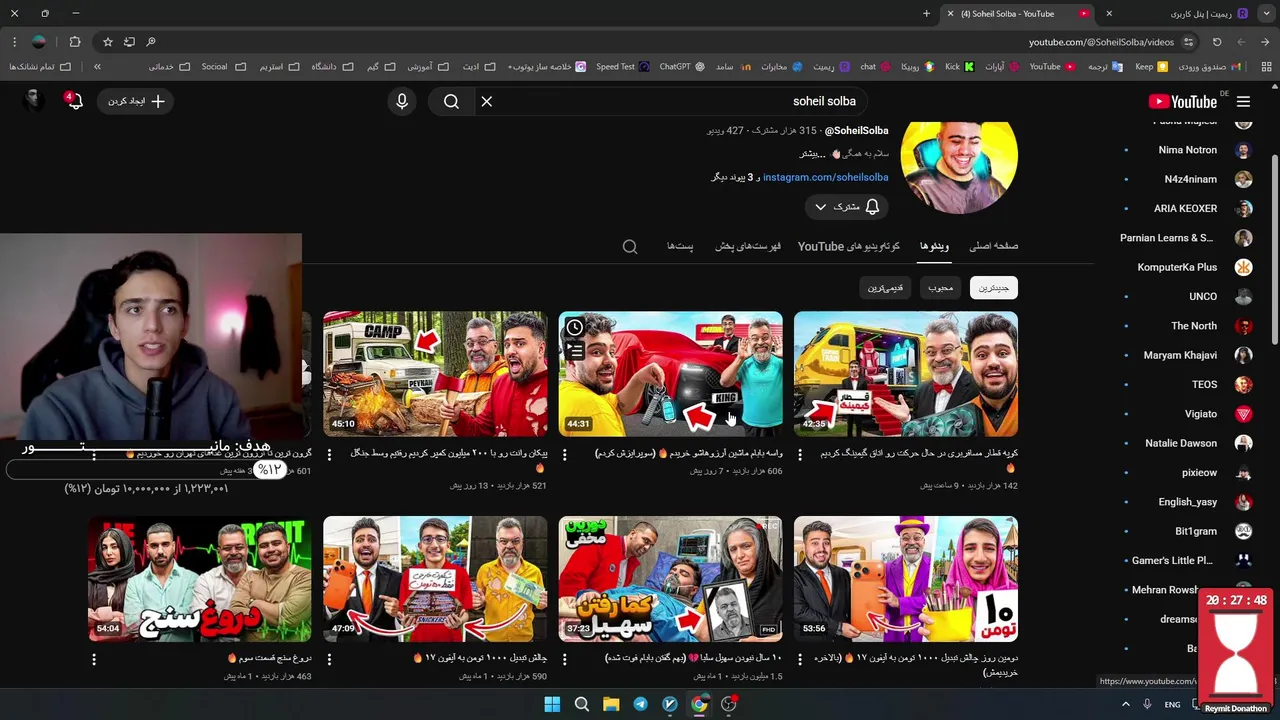Click the browser reload button

[1217, 42]
